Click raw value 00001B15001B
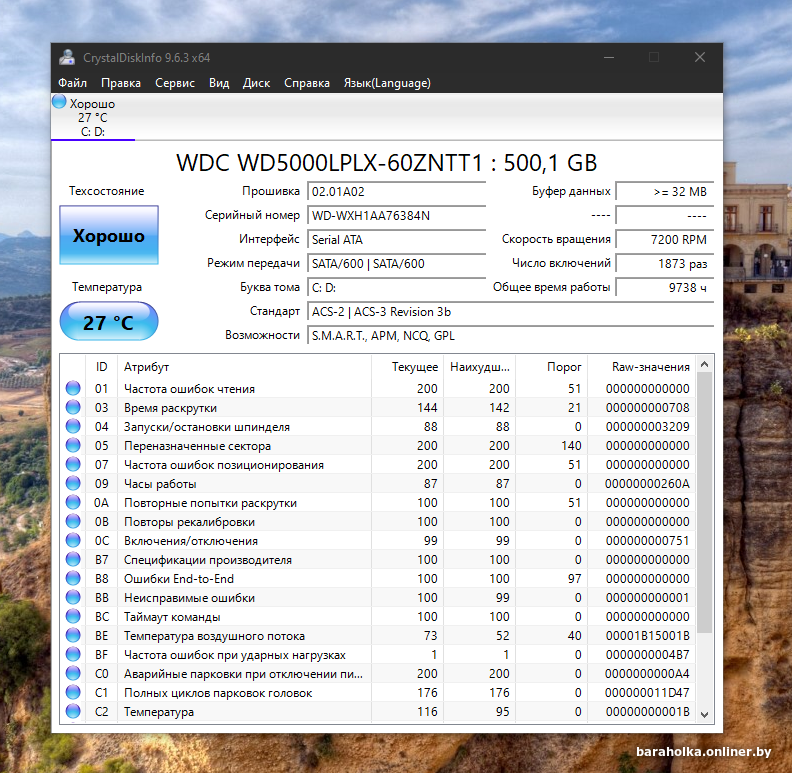Screen dimensions: 792x773 (x=647, y=636)
